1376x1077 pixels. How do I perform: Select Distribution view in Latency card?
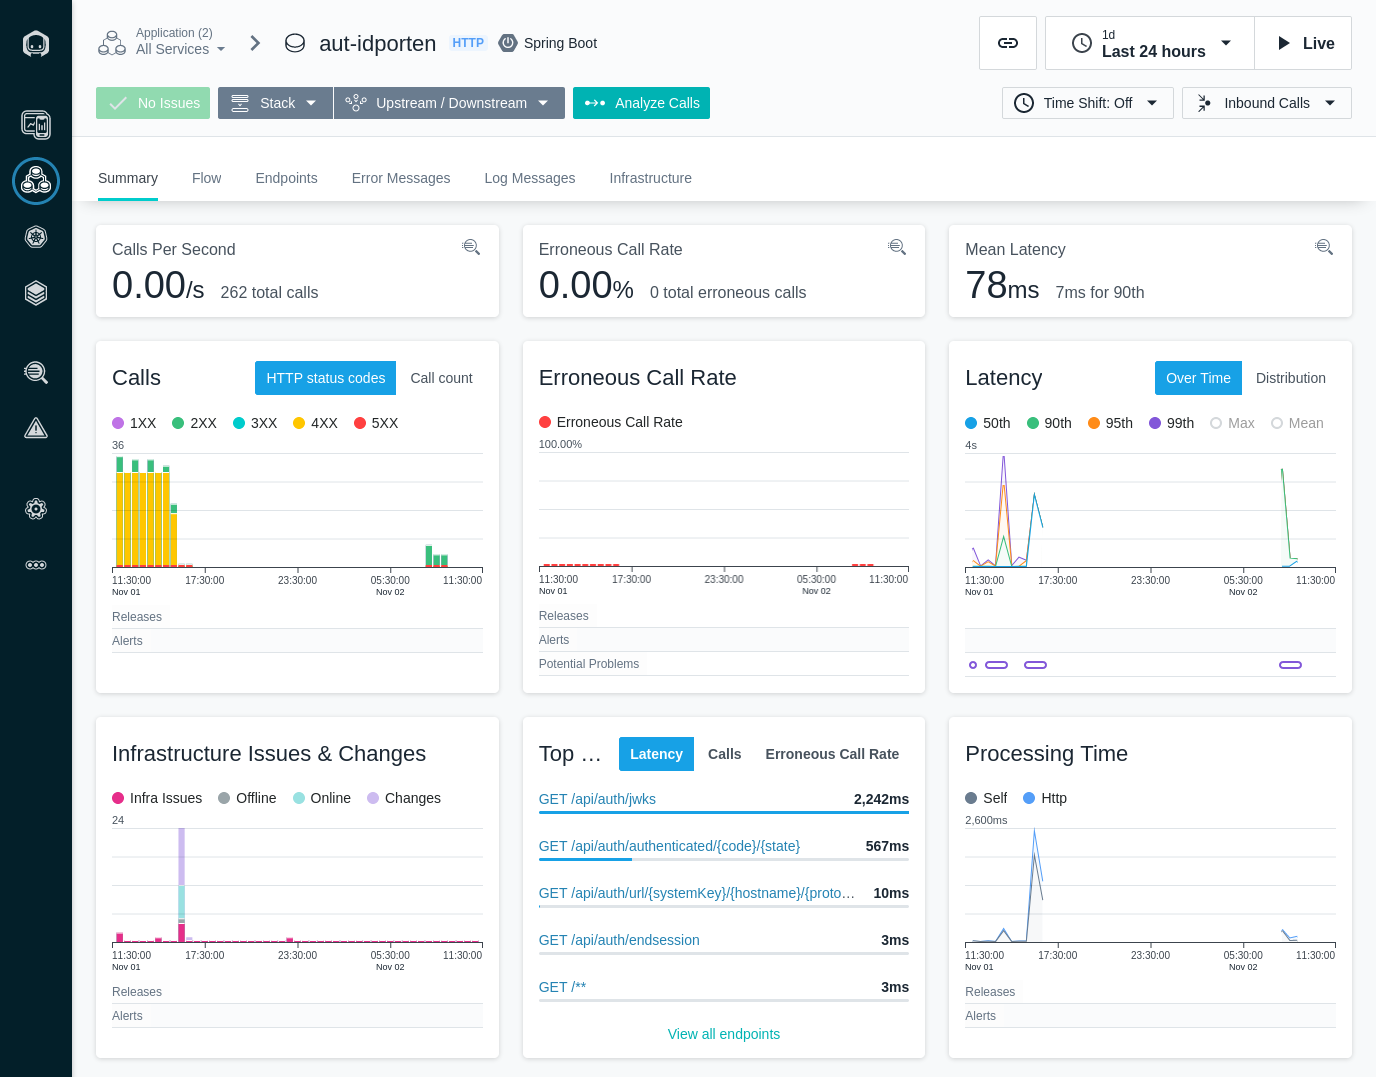pos(1291,378)
